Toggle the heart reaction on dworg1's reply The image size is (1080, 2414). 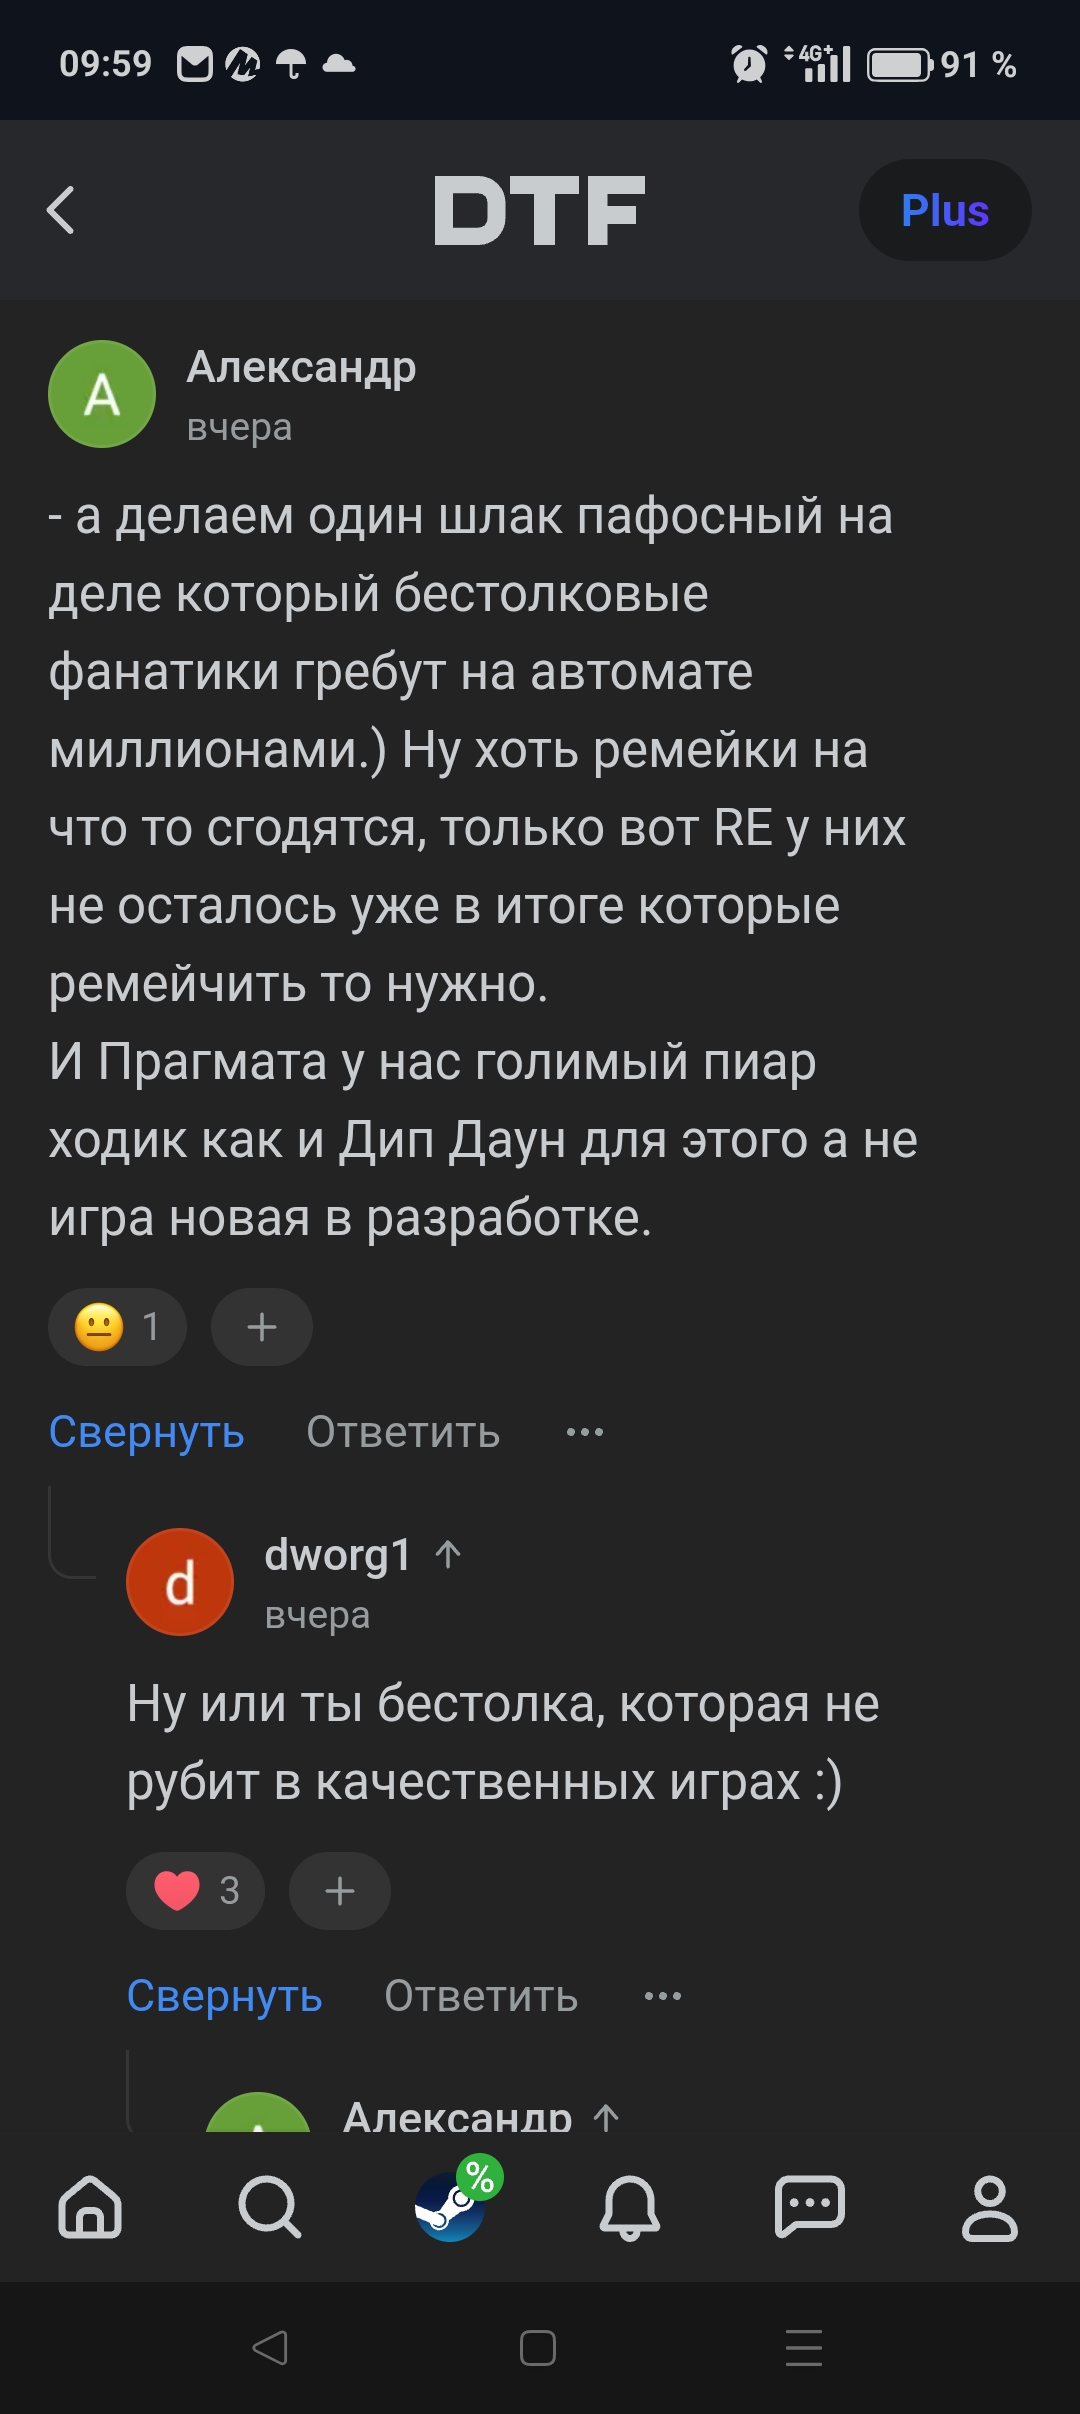195,1891
